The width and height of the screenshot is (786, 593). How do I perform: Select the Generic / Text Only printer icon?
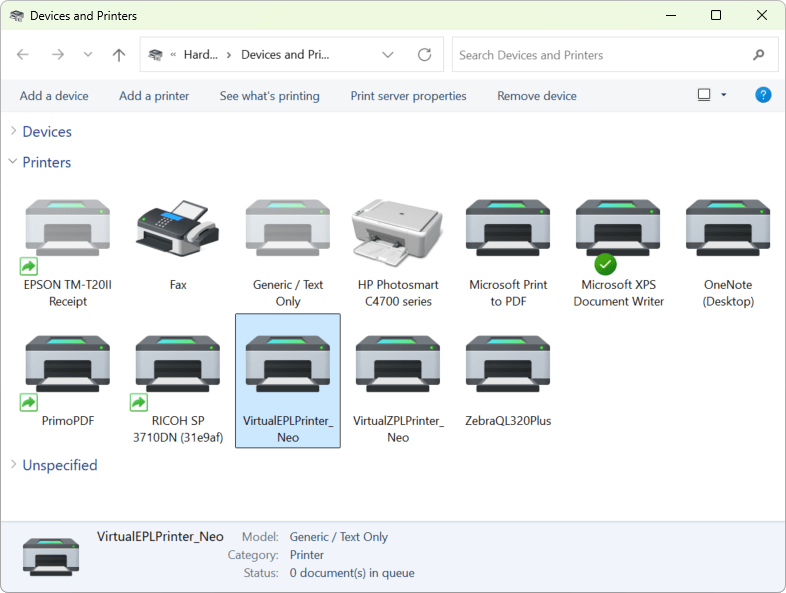click(288, 229)
